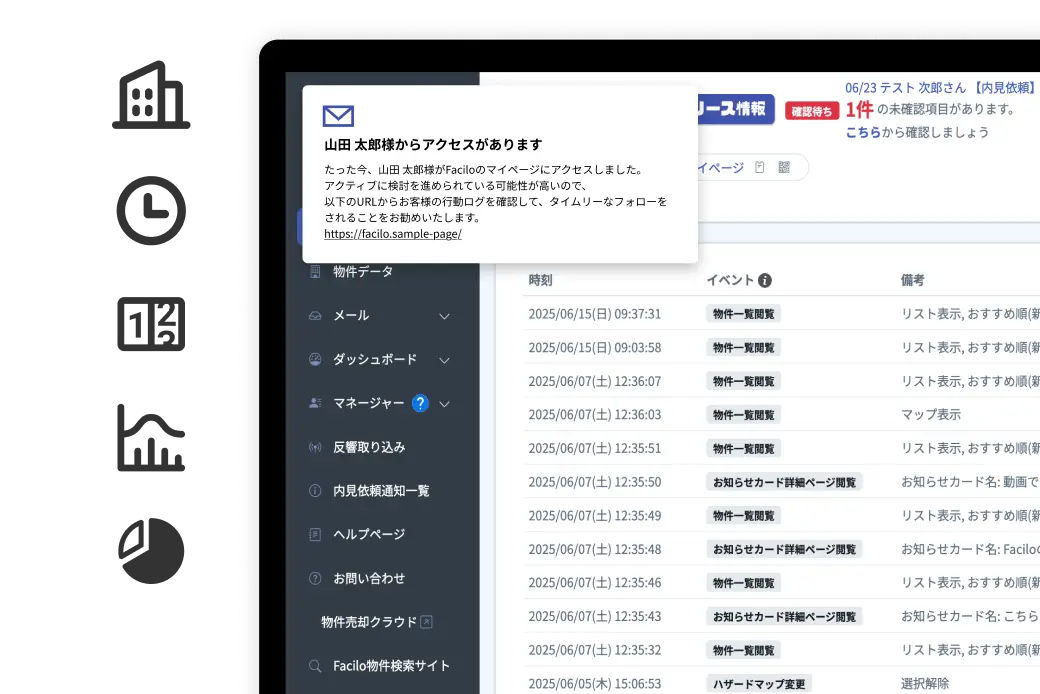1040x694 pixels.
Task: Expand the マネージャー sidebar section chevron
Action: [445, 404]
